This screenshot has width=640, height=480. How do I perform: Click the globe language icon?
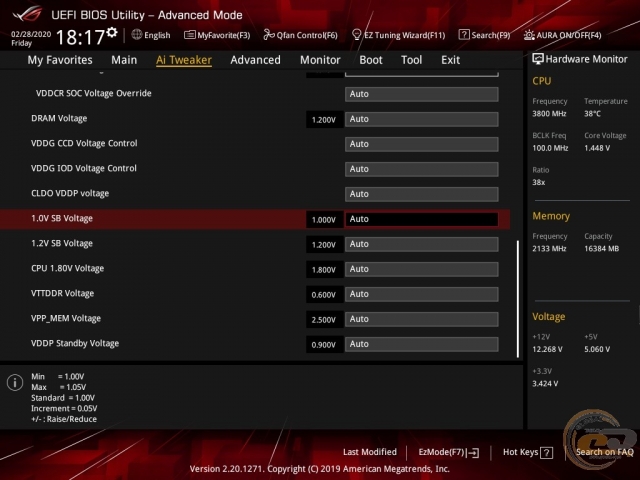tap(137, 35)
